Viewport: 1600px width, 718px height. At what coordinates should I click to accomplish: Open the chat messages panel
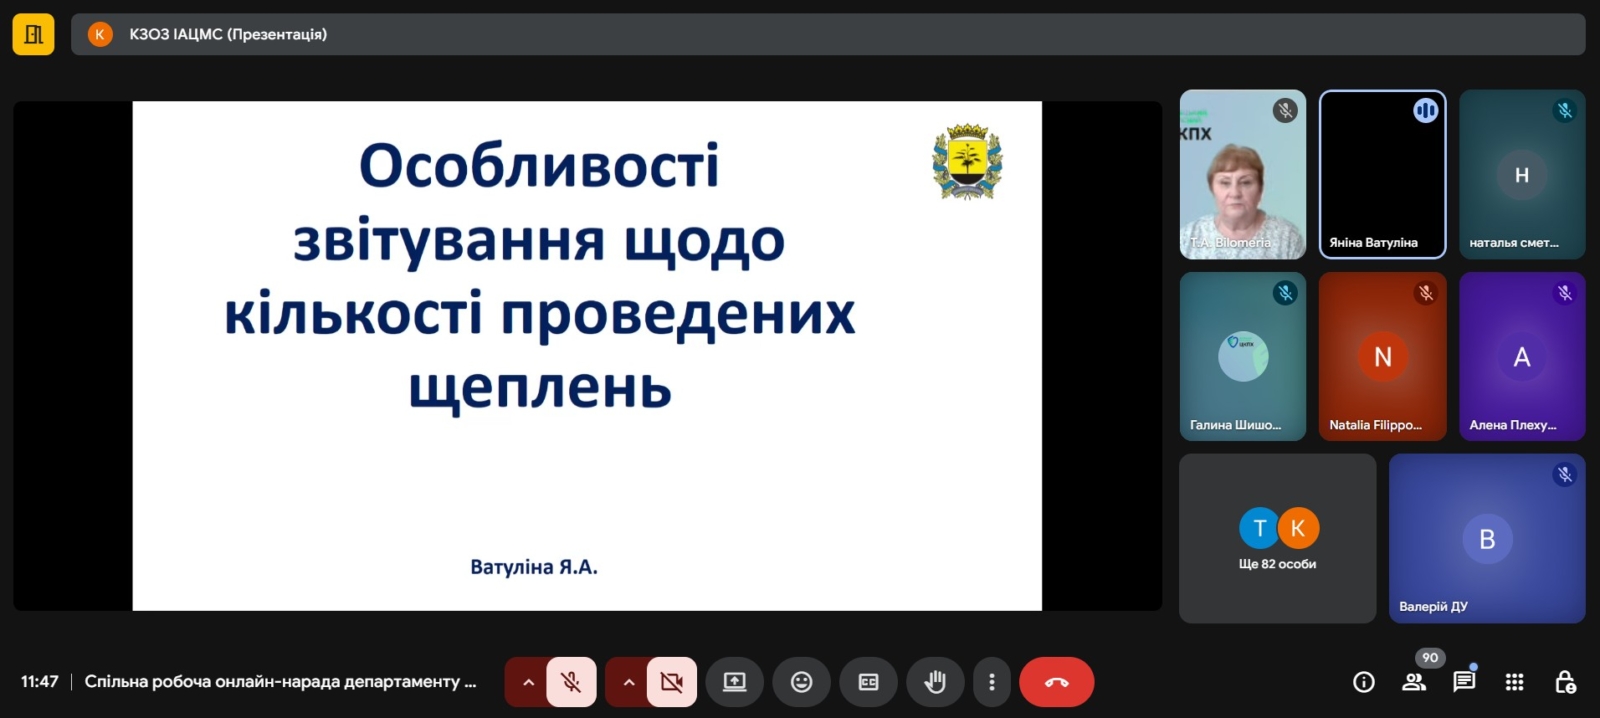(1464, 682)
